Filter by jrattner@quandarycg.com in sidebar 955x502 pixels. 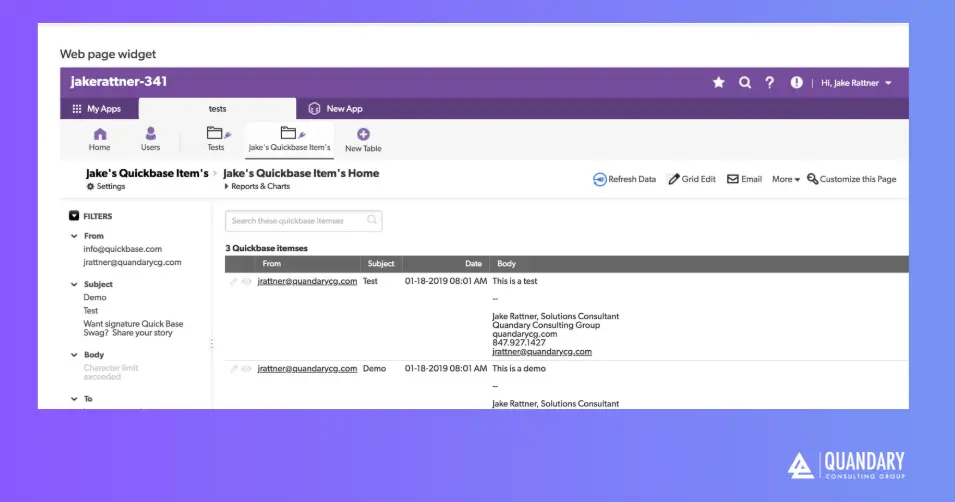tap(132, 263)
